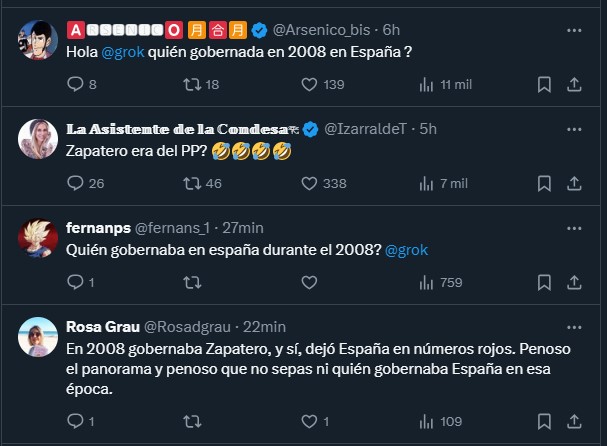Image resolution: width=607 pixels, height=446 pixels.
Task: Reply to the 'Zapatero era del PP?' tweet
Action: [75, 184]
